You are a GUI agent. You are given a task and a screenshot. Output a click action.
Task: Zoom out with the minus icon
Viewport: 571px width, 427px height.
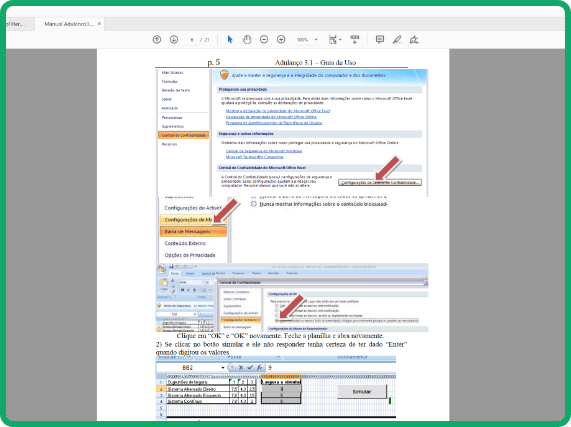[264, 39]
